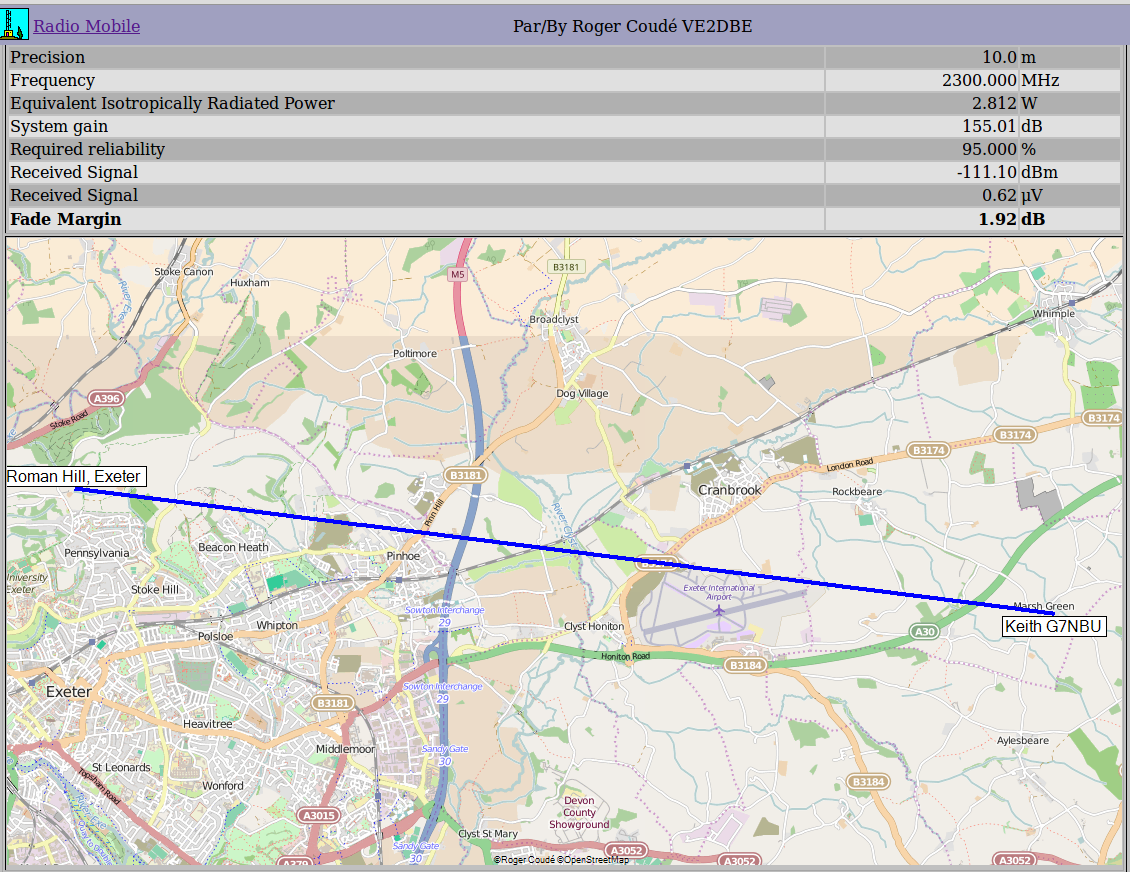Click the A396 road shield
The width and height of the screenshot is (1130, 872).
click(105, 398)
